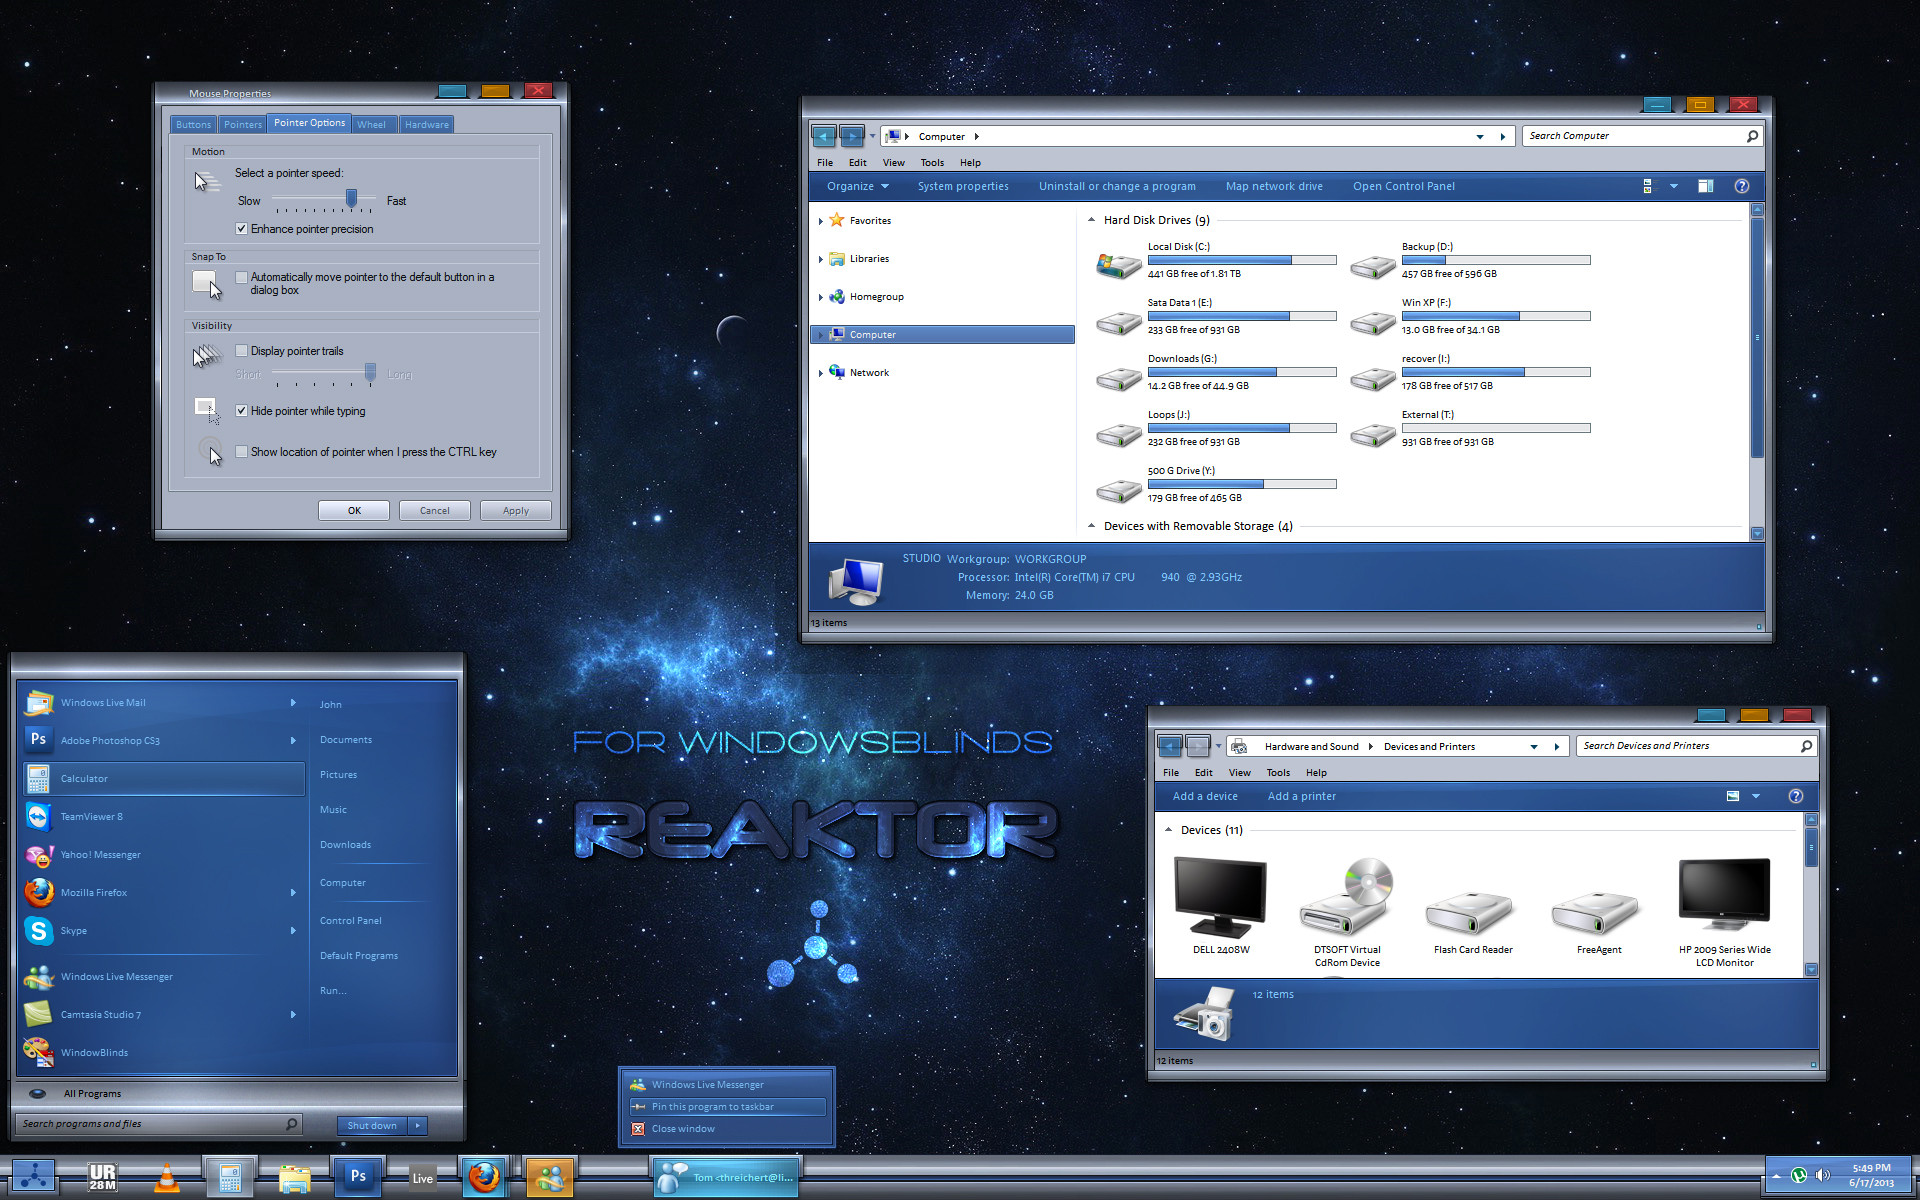The height and width of the screenshot is (1200, 1920).
Task: Collapse the Devices (11) group
Action: coord(1168,830)
